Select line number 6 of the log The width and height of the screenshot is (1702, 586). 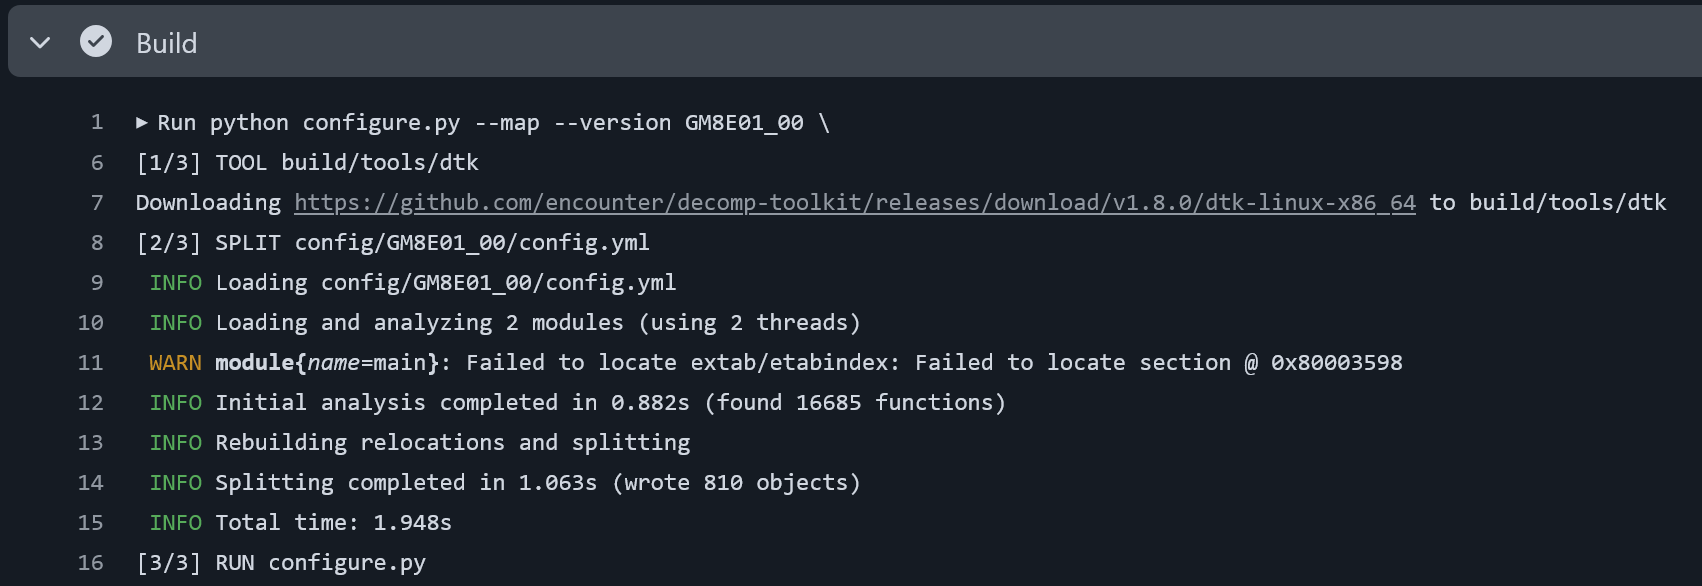tap(97, 163)
